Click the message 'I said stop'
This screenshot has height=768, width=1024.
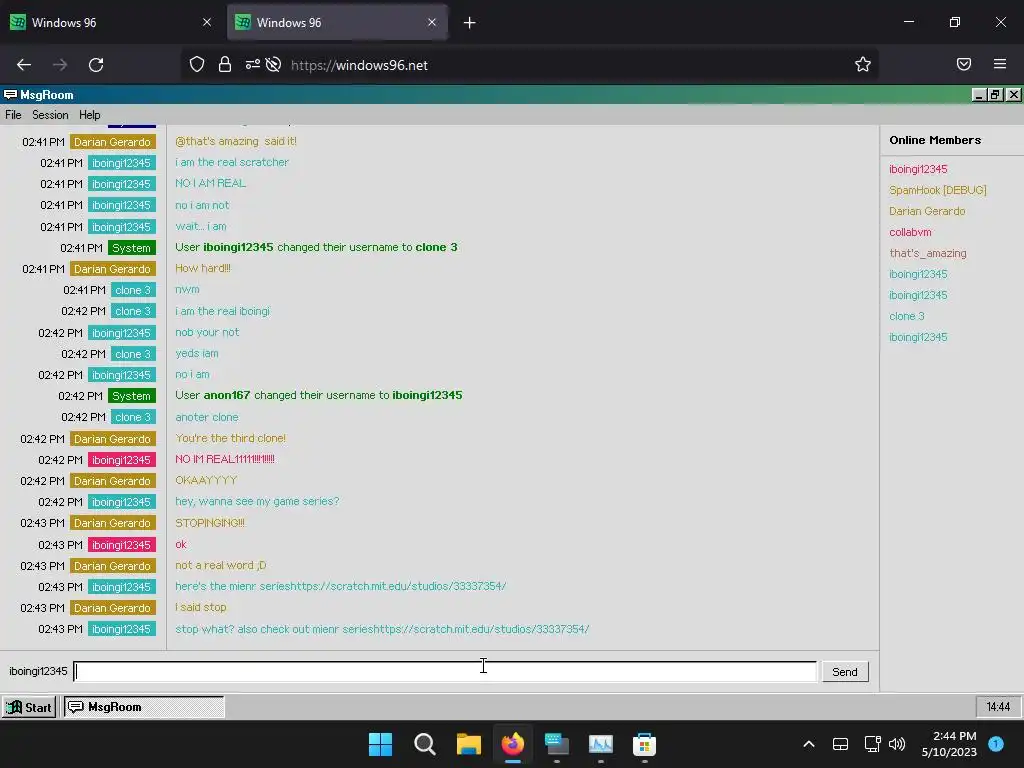[200, 607]
